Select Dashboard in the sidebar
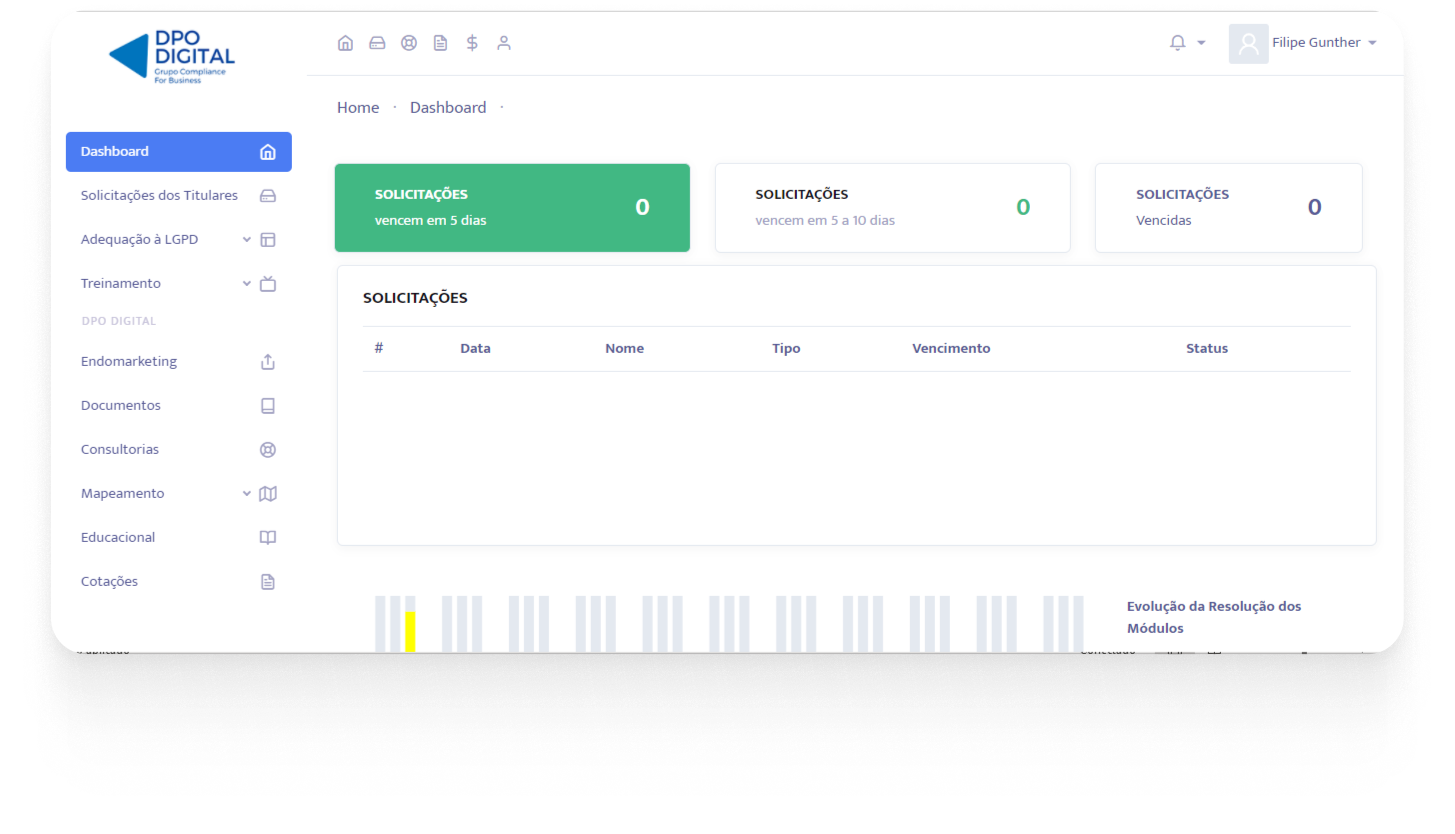Viewport: 1455px width, 834px height. [x=178, y=152]
